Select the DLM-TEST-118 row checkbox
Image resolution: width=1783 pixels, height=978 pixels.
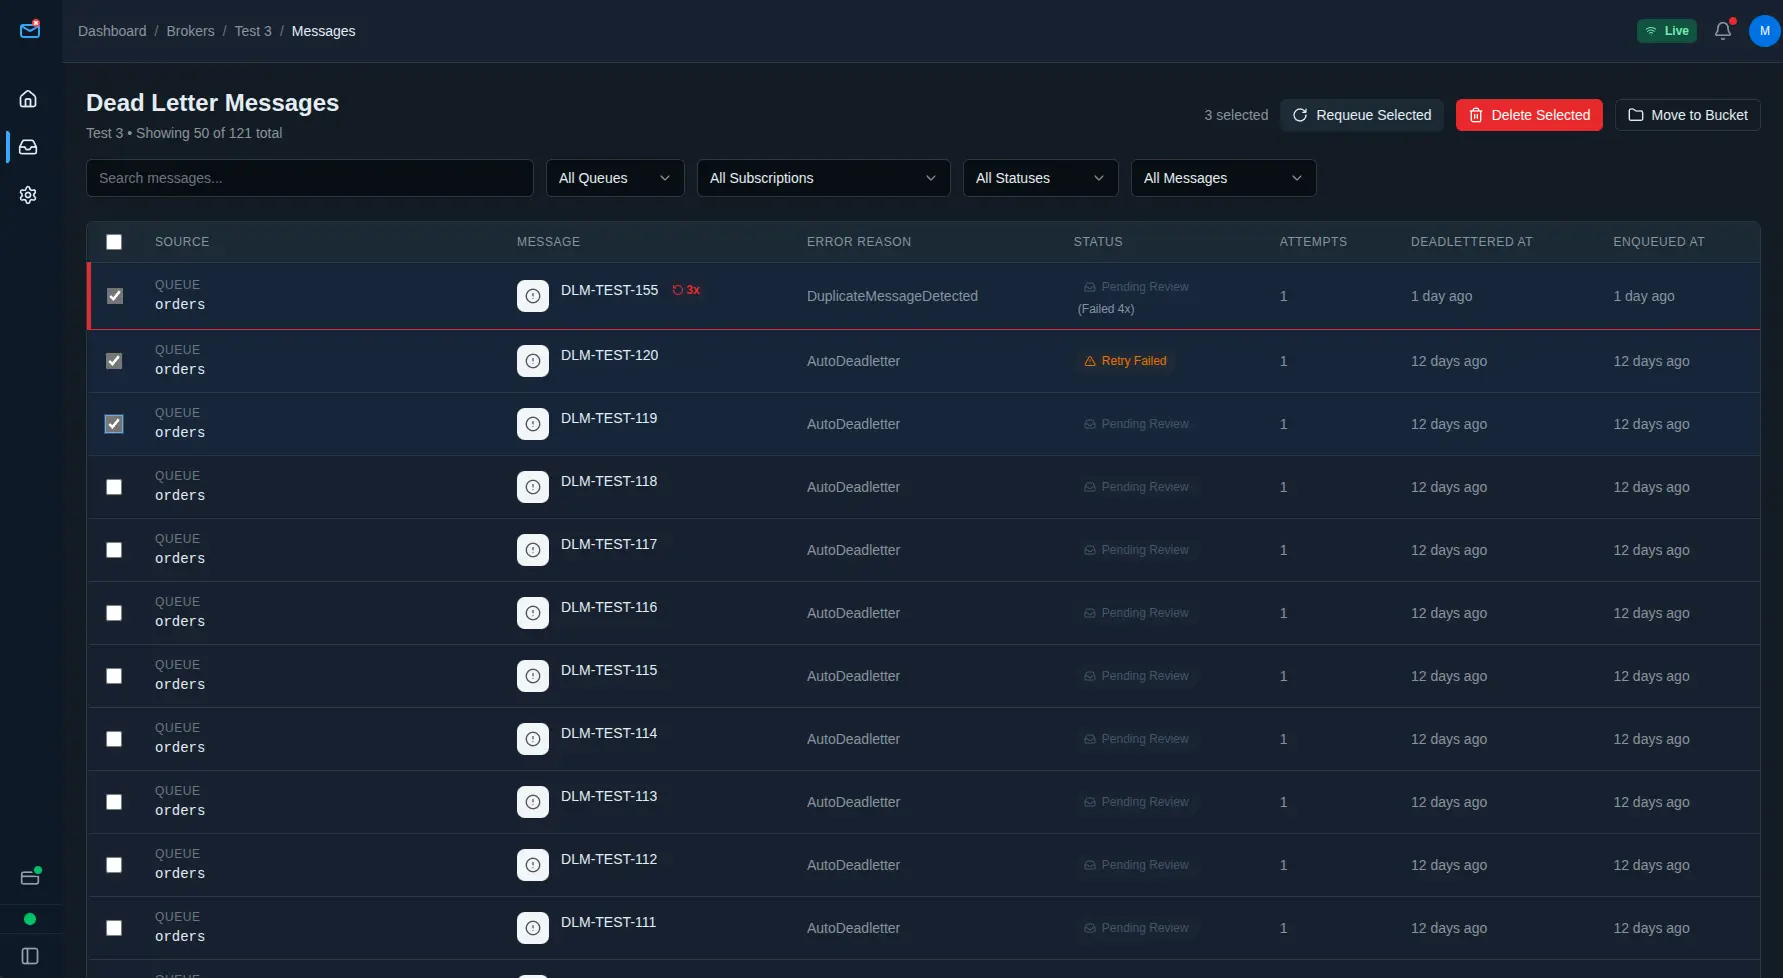click(113, 487)
